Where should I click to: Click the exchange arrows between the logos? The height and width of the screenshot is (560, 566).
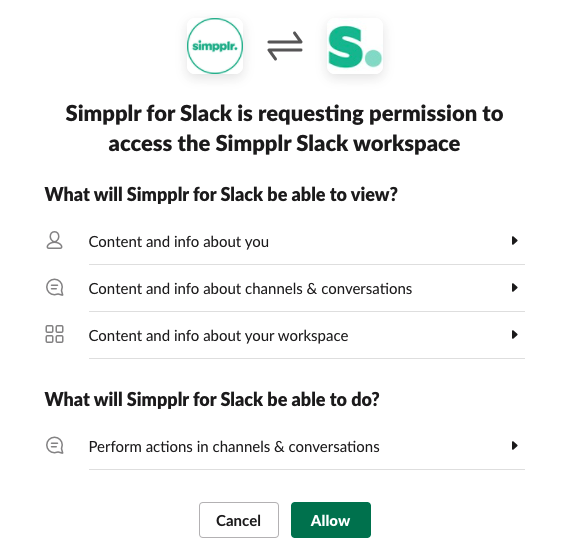(285, 46)
